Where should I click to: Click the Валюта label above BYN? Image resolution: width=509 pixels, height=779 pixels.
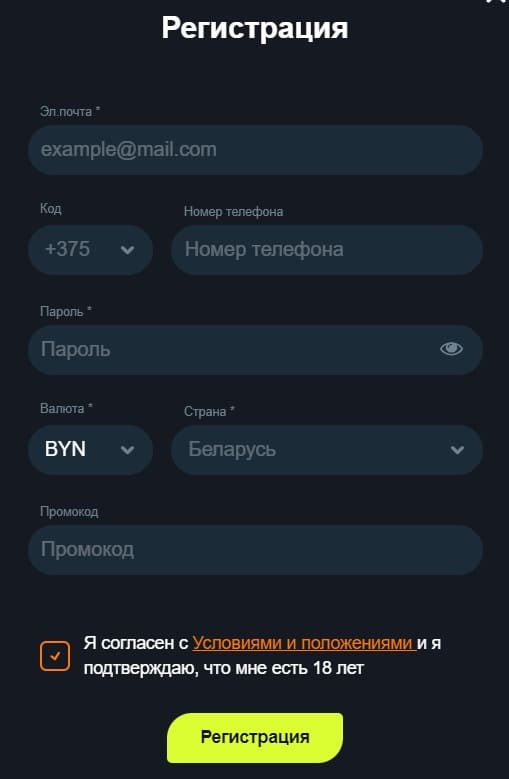67,409
